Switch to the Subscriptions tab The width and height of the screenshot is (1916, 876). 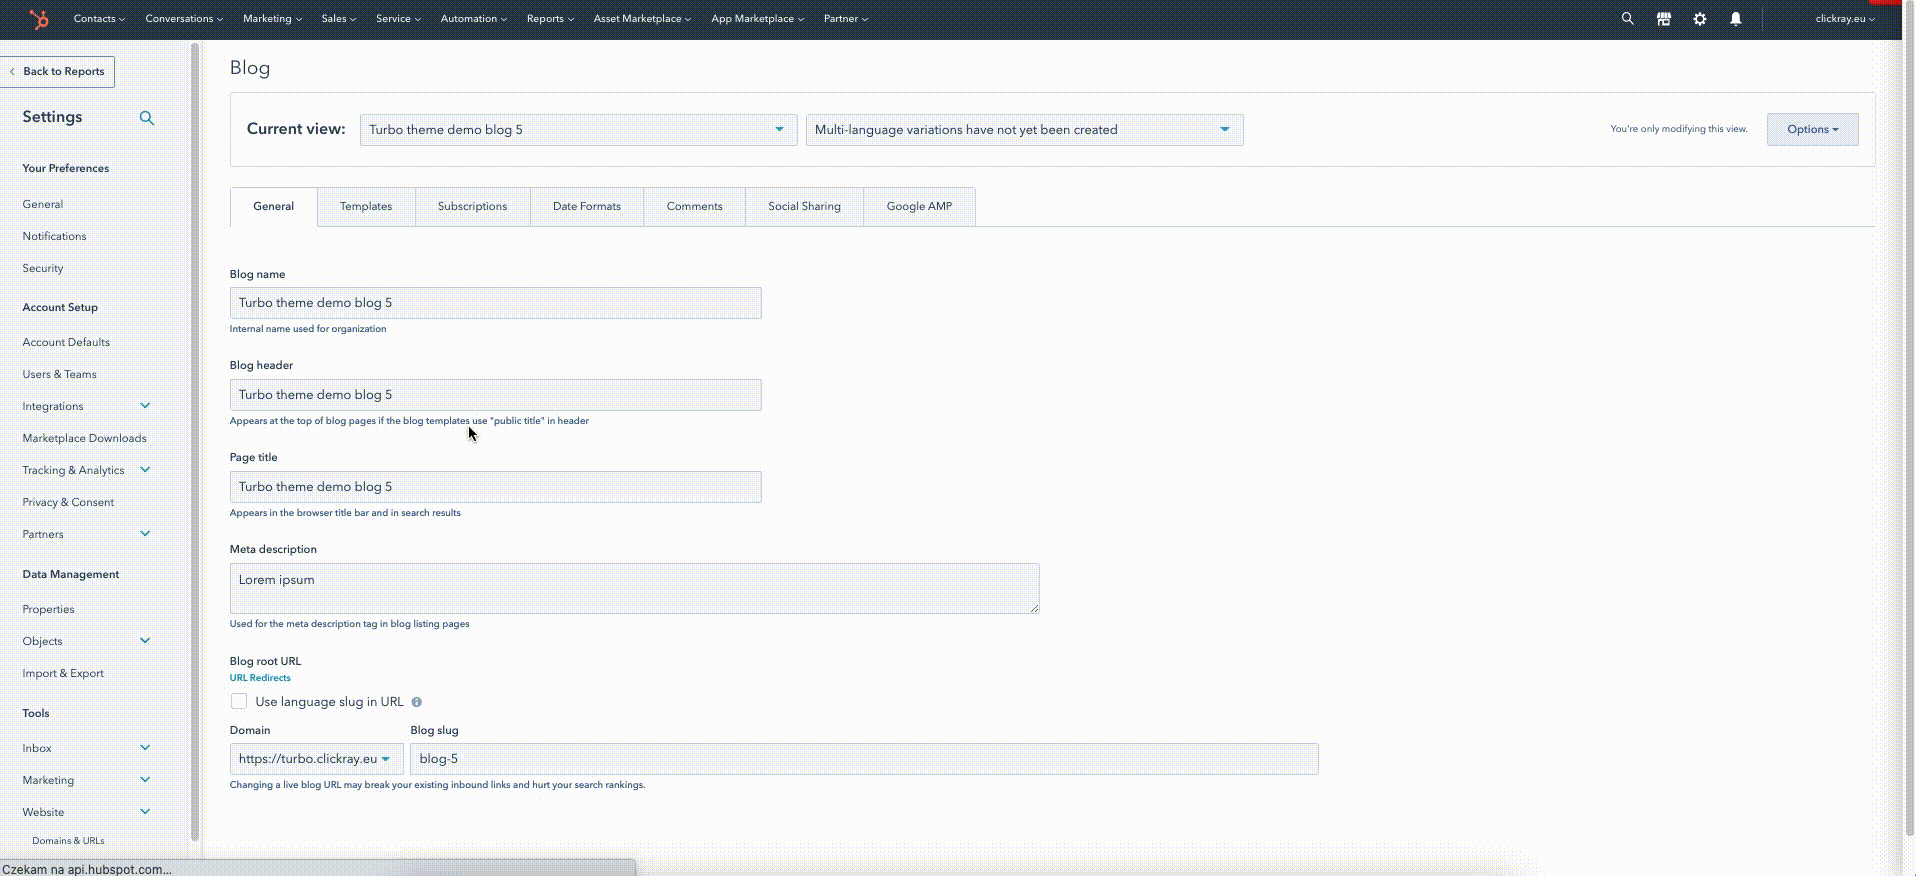pyautogui.click(x=472, y=206)
